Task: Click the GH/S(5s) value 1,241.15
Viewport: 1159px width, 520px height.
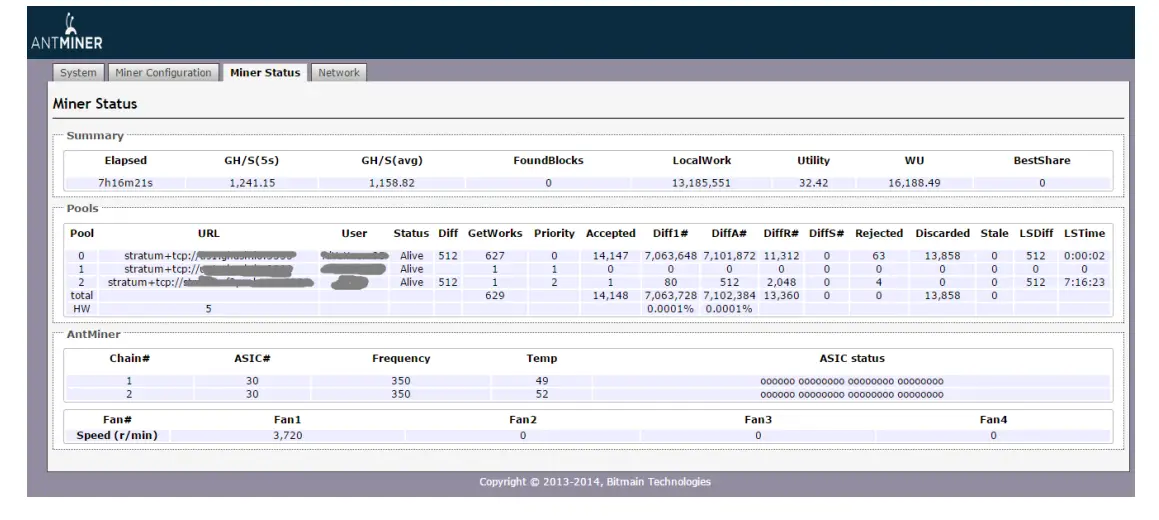Action: pyautogui.click(x=251, y=183)
